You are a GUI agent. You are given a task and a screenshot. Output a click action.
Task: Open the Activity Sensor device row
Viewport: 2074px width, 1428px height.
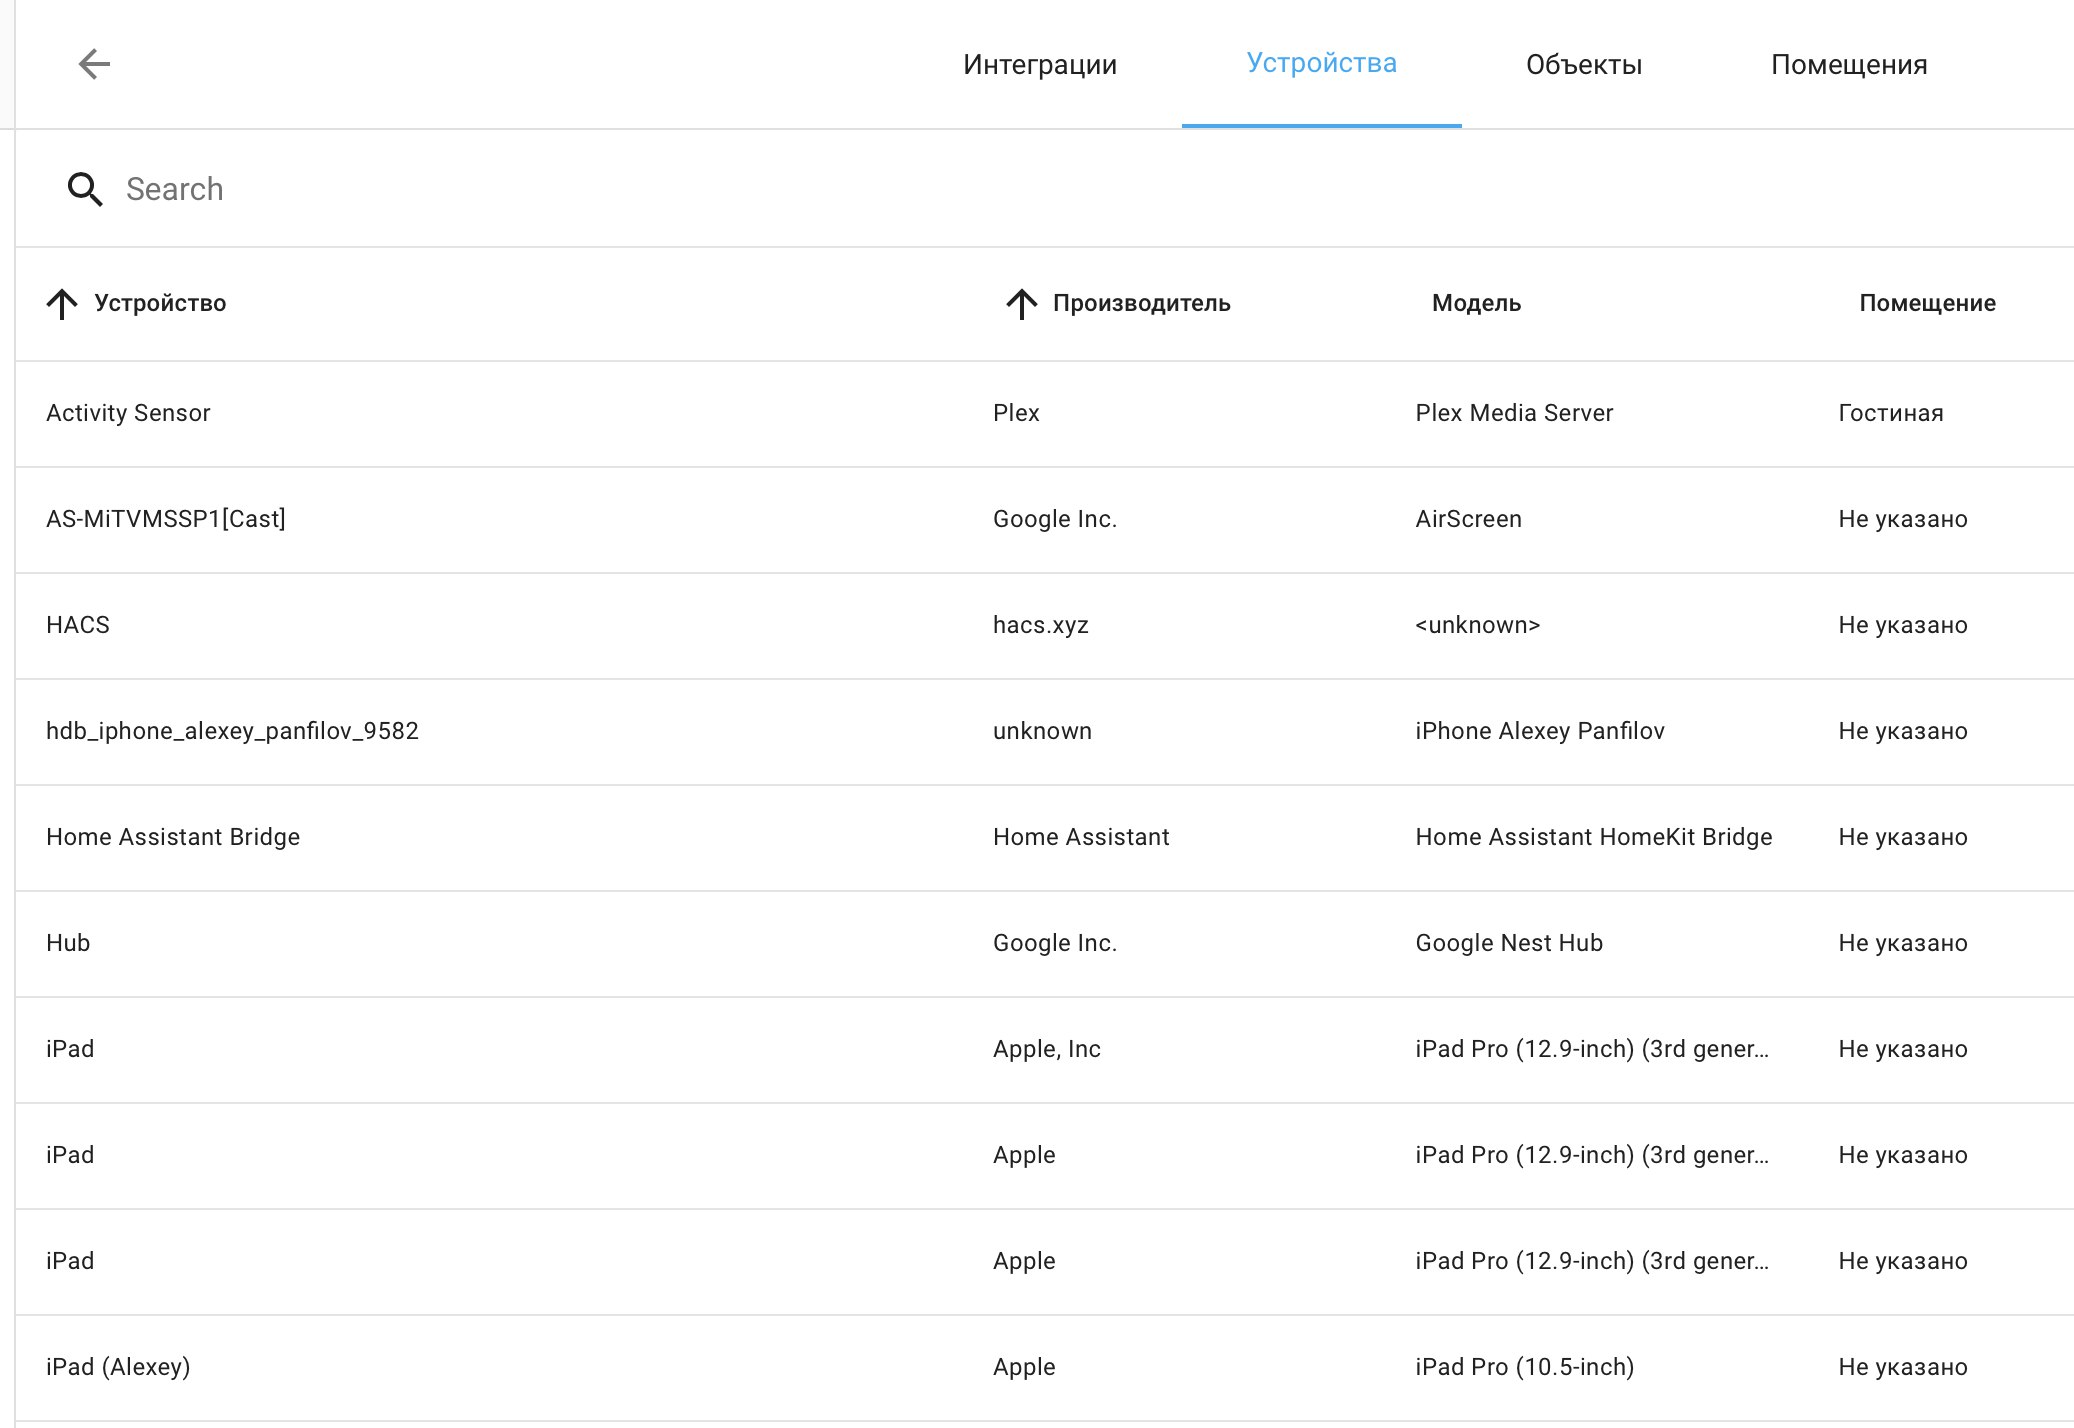point(1044,414)
